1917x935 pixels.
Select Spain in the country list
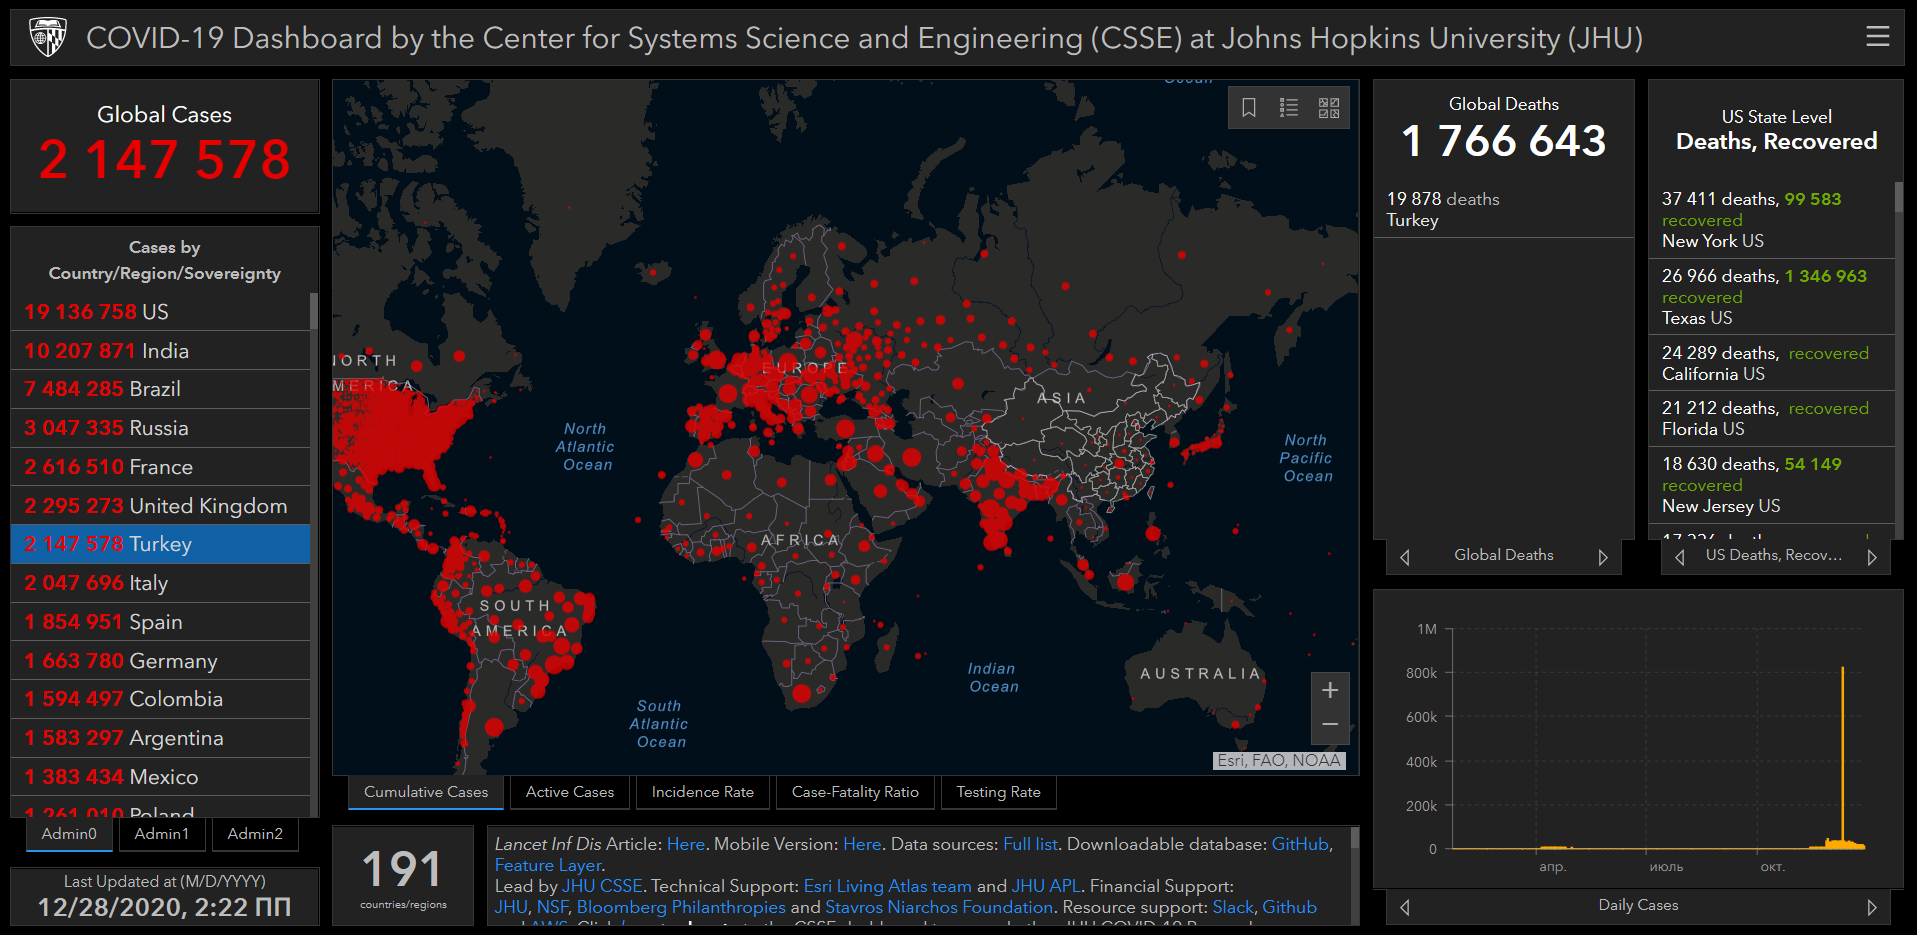click(x=160, y=622)
